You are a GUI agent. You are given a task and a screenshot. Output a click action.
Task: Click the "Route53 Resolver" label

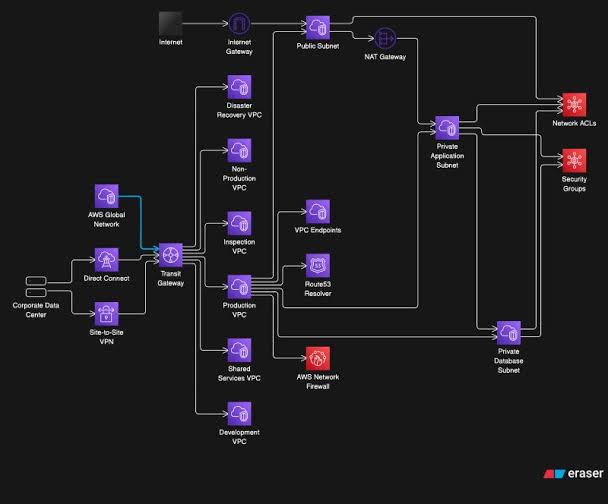coord(318,289)
